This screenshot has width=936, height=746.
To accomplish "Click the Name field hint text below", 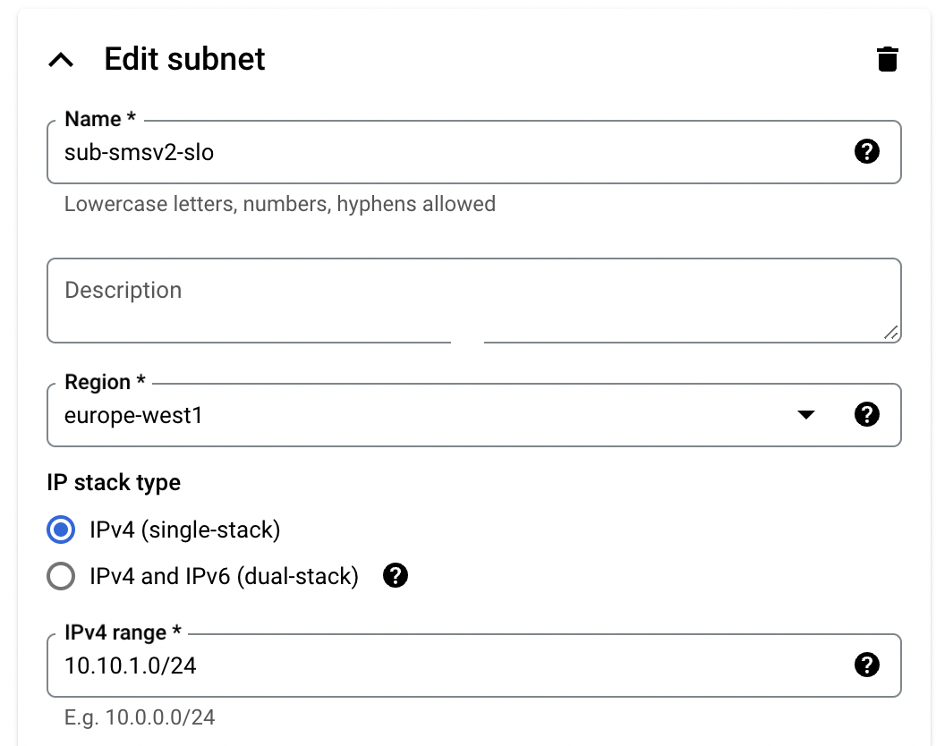I will (x=280, y=203).
